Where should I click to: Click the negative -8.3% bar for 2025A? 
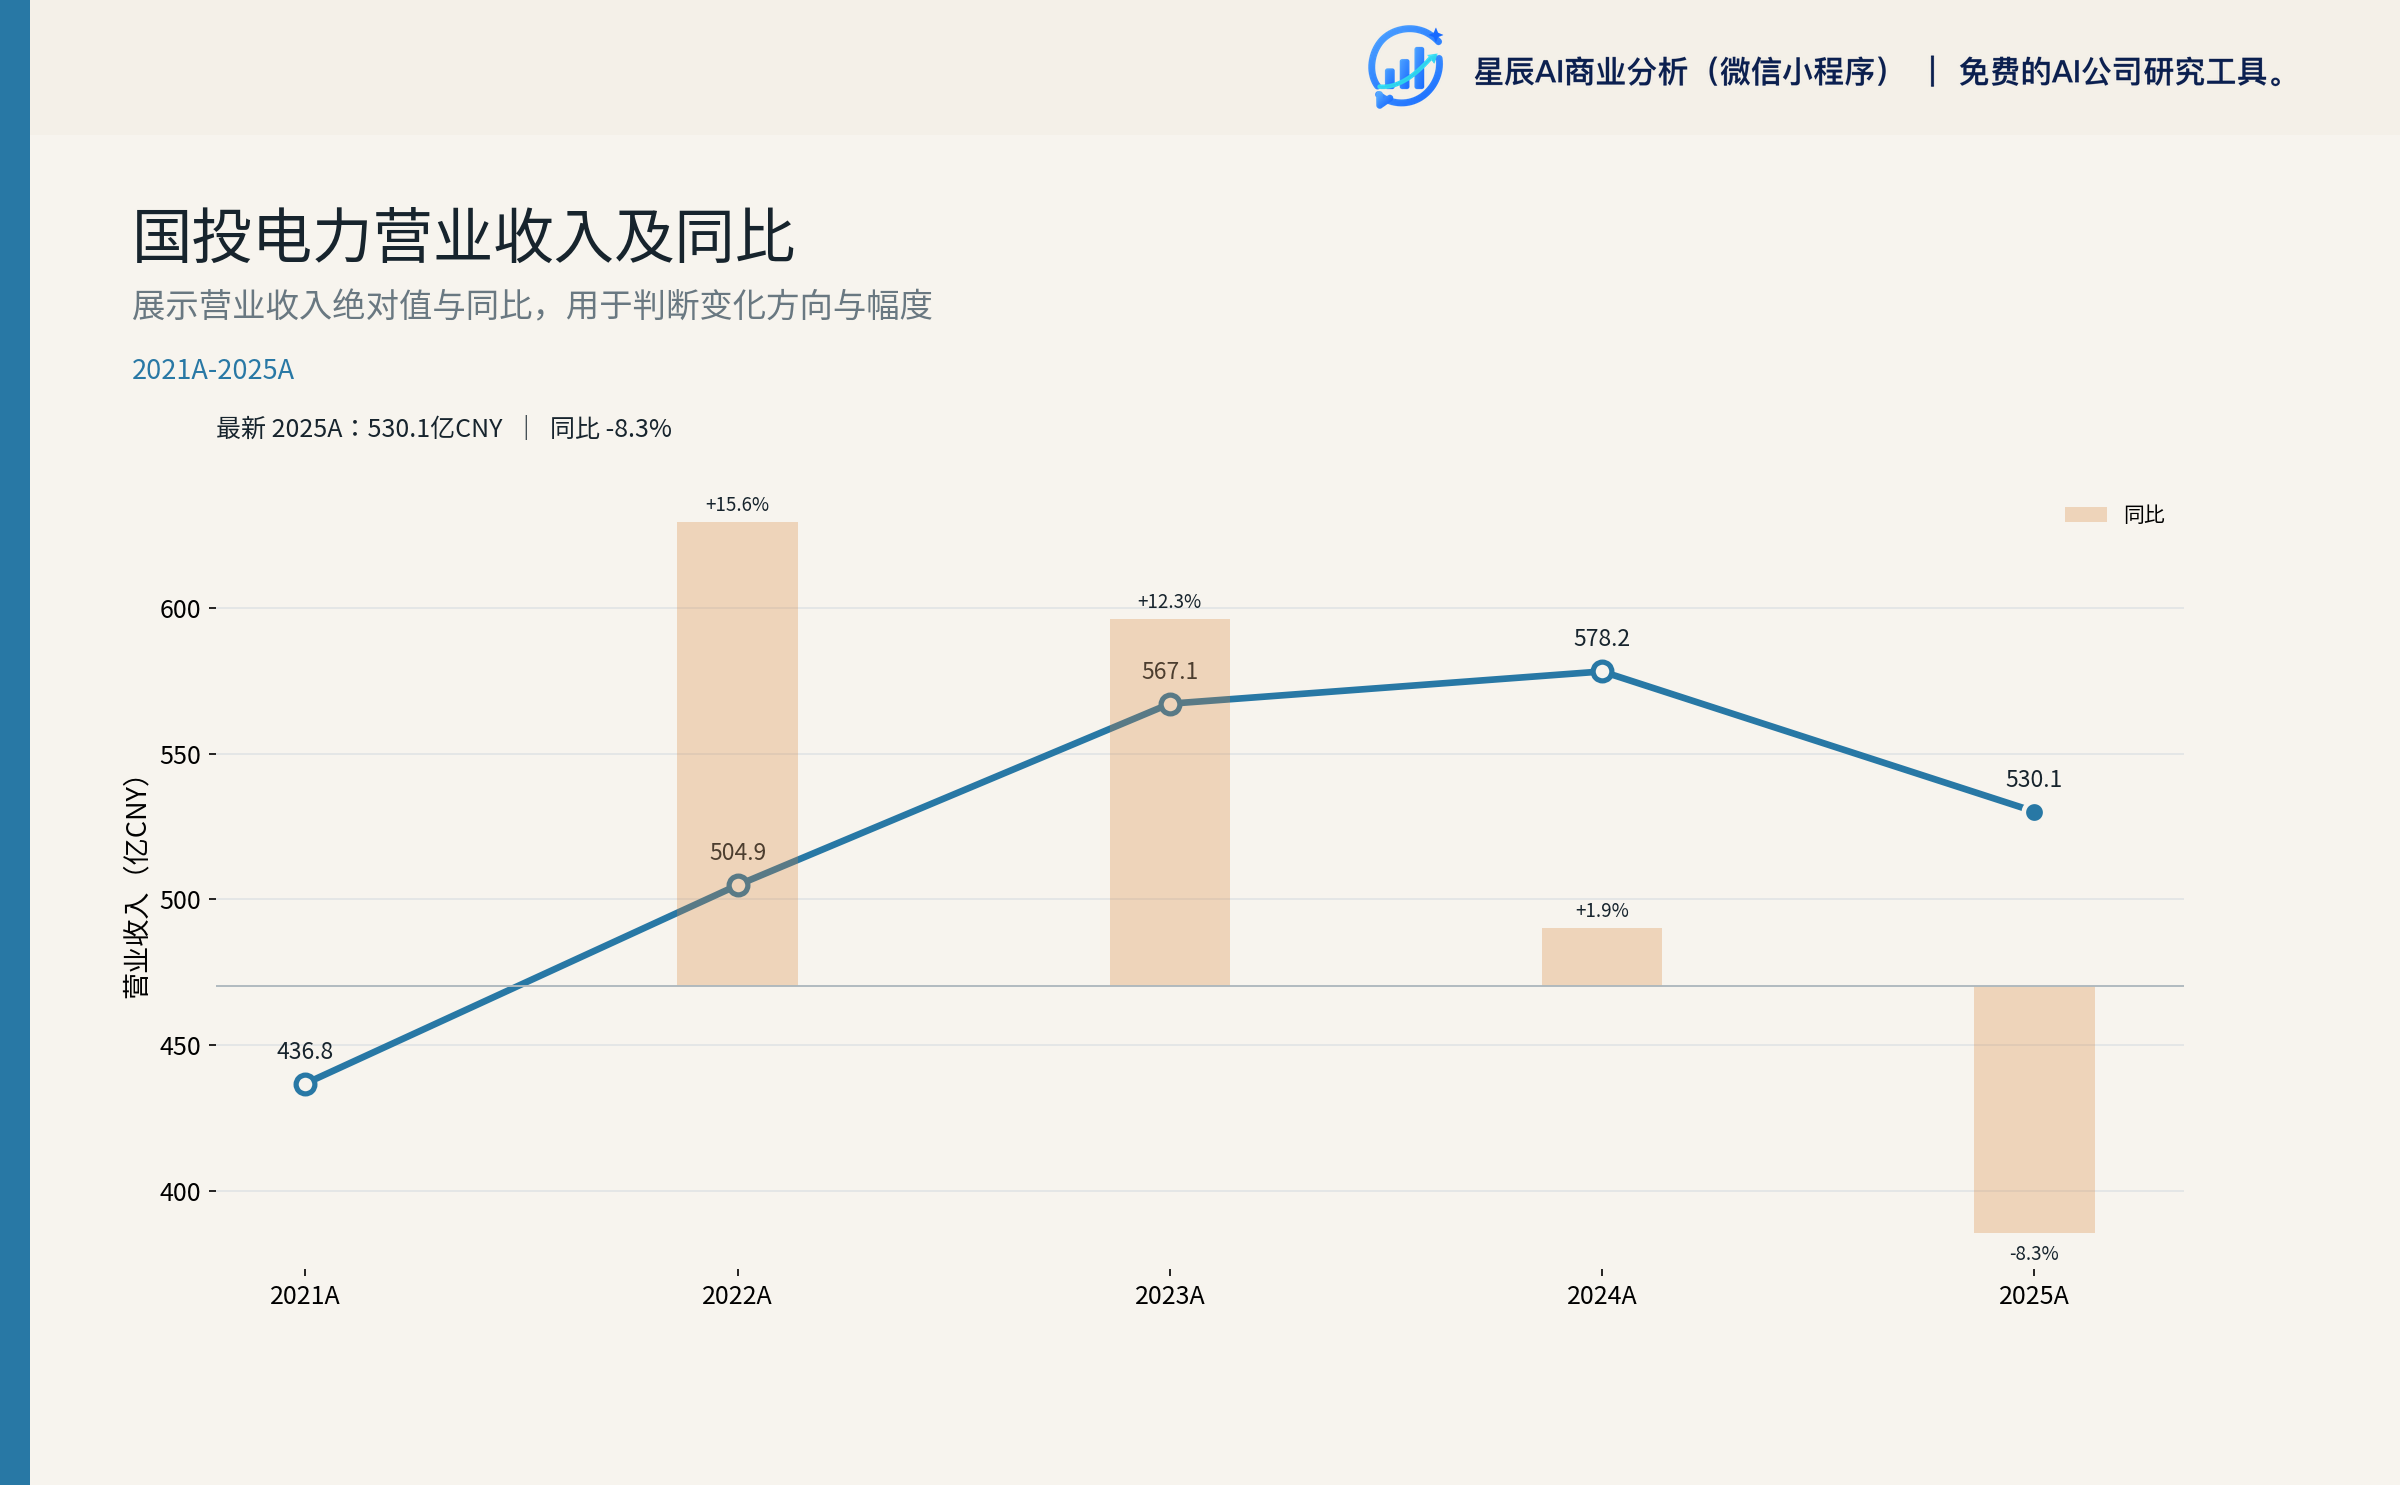click(x=2034, y=1109)
